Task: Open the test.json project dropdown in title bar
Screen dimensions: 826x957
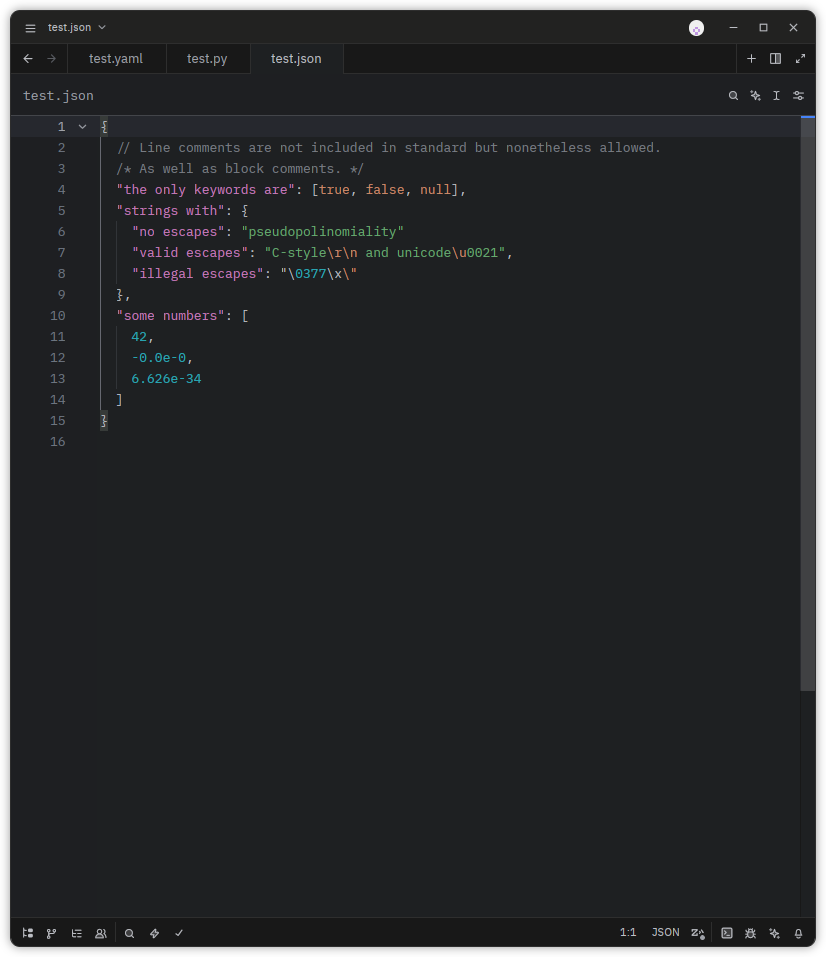Action: point(77,27)
